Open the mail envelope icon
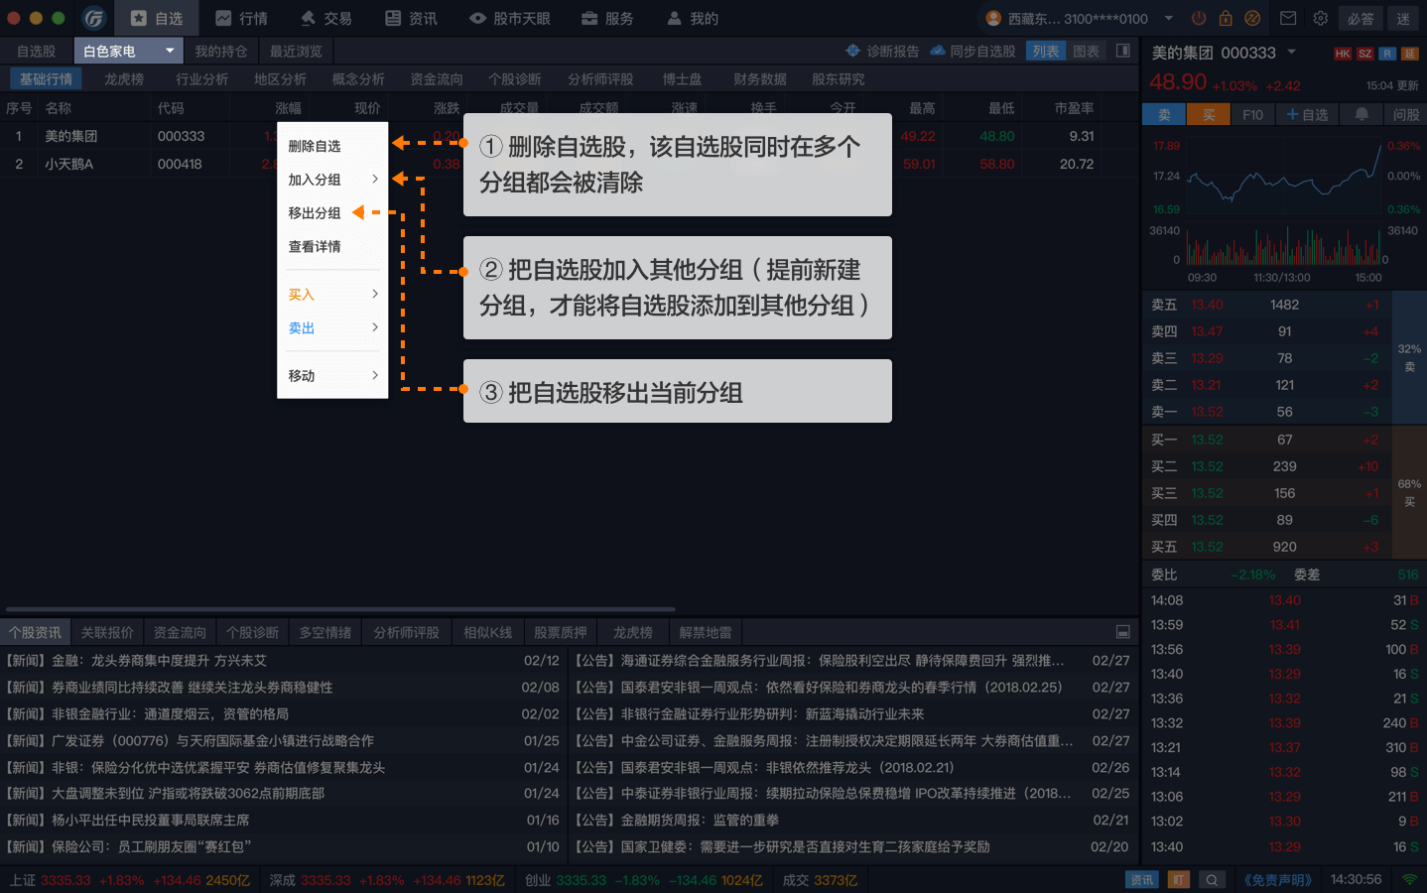Viewport: 1427px width, 893px height. pyautogui.click(x=1288, y=18)
